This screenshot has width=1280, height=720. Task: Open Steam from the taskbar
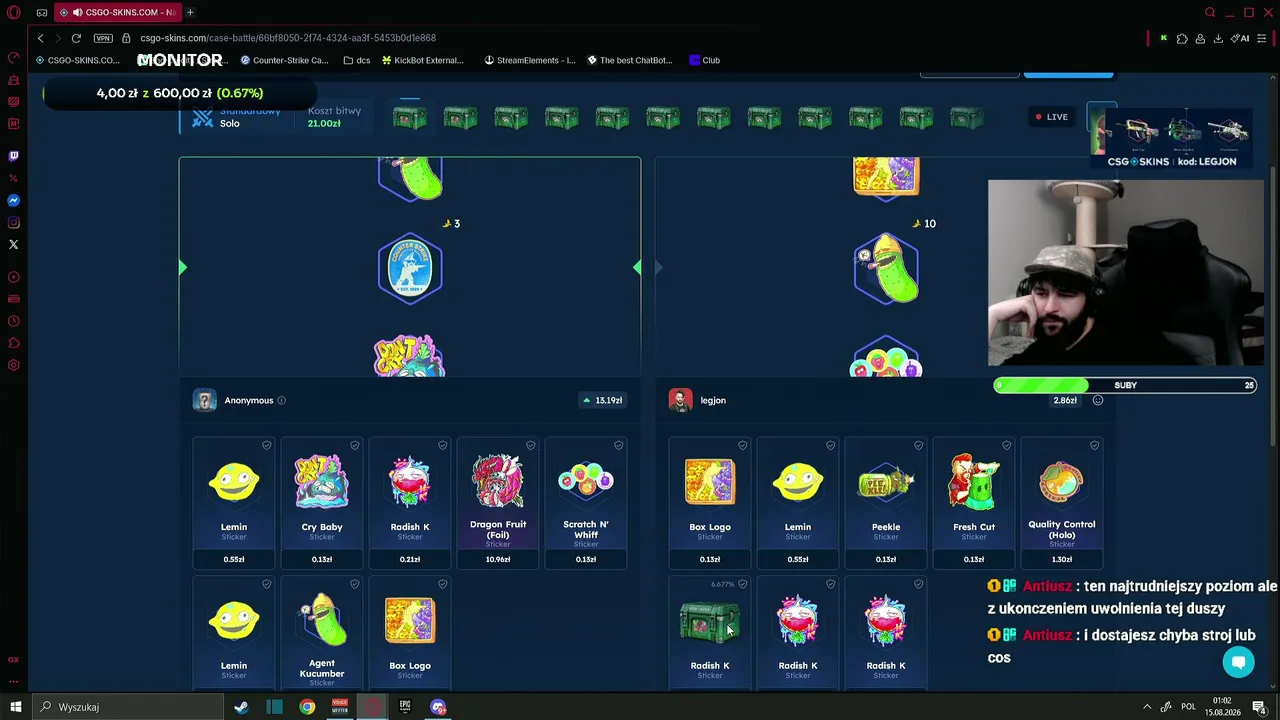click(x=241, y=707)
